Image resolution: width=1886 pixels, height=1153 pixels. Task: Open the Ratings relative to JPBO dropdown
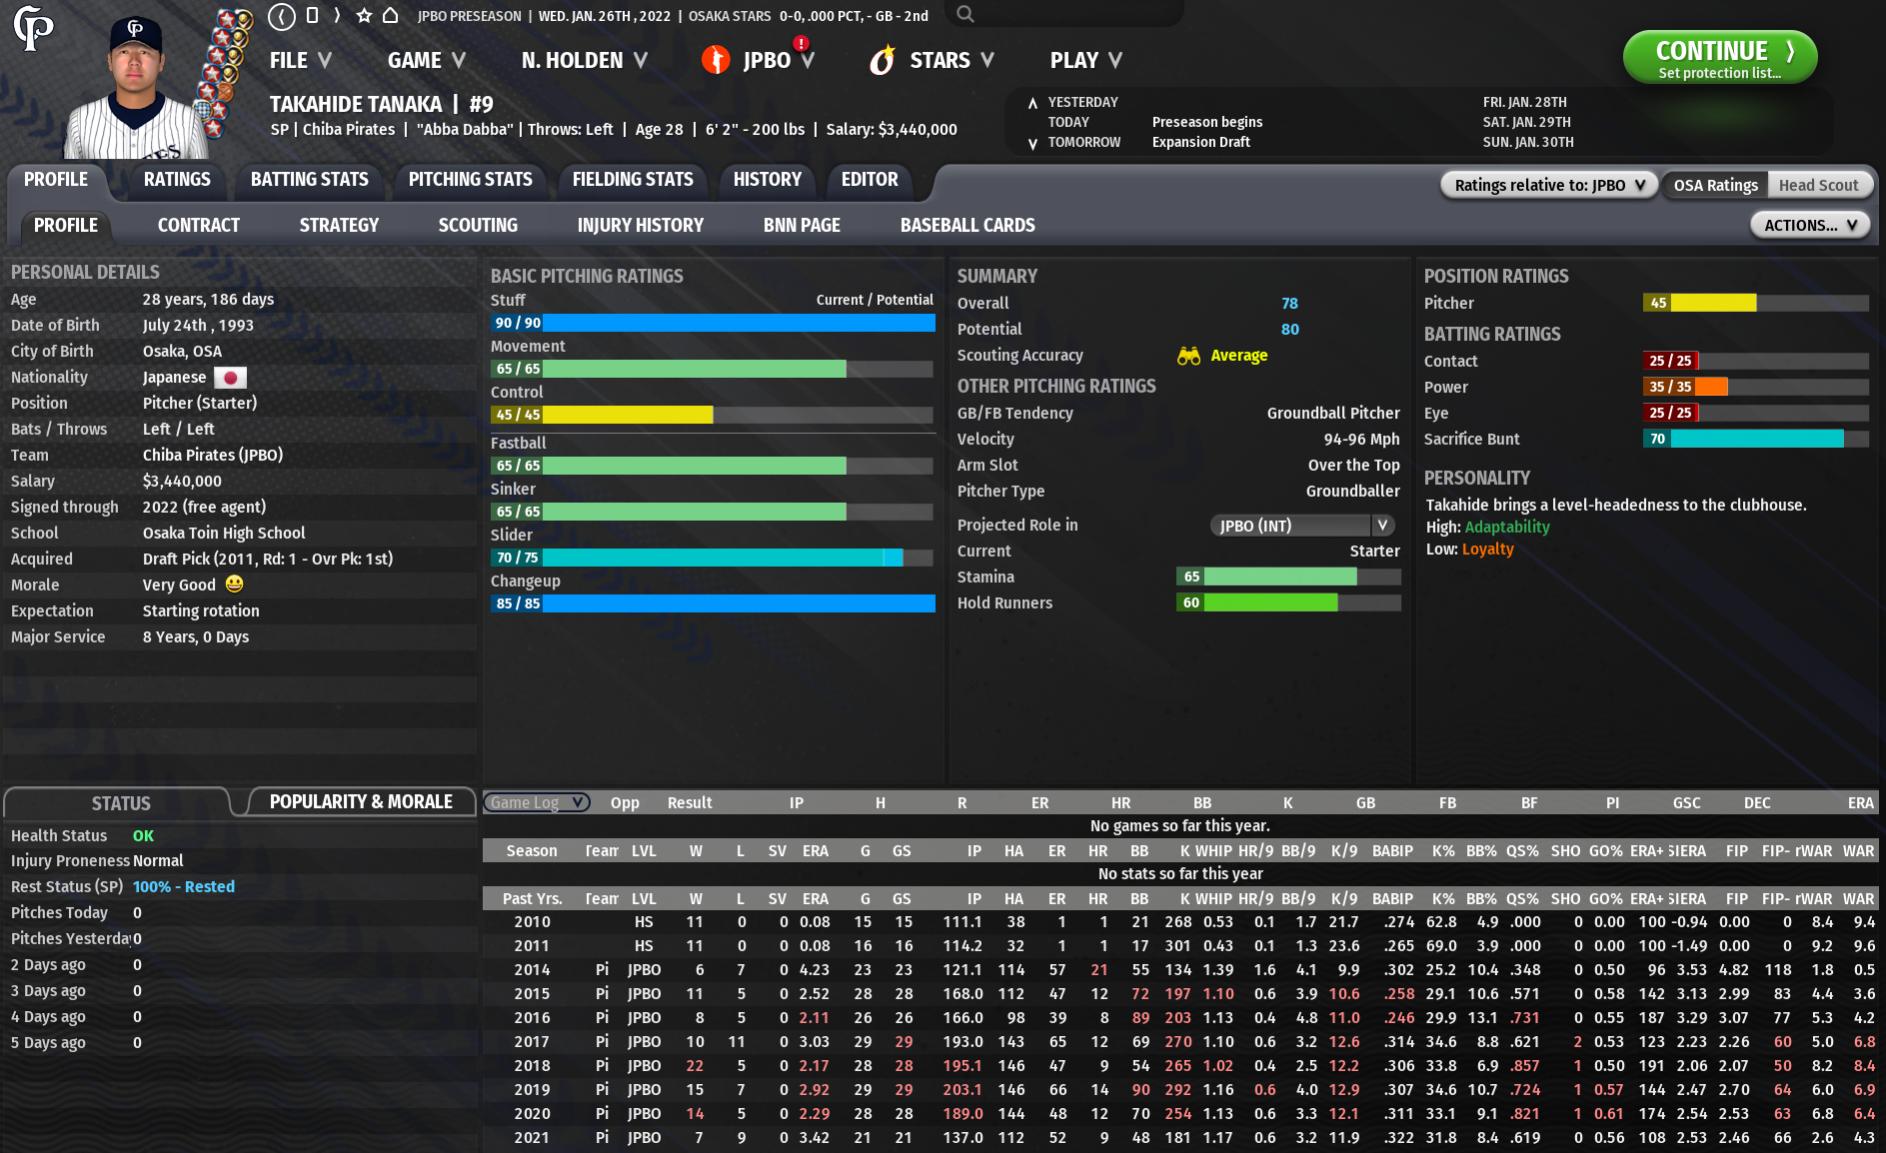pyautogui.click(x=1549, y=185)
